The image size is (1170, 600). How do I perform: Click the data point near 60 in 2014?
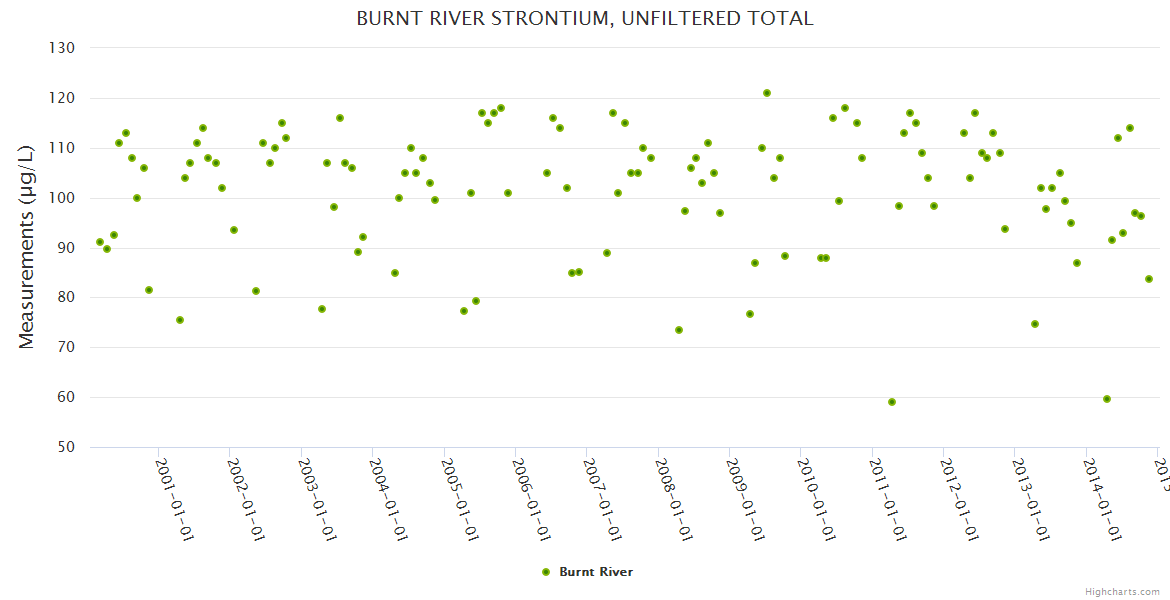1107,399
